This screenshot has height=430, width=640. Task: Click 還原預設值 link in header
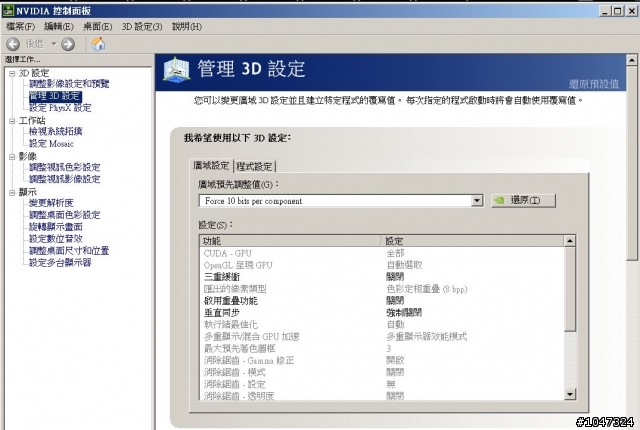(x=594, y=84)
